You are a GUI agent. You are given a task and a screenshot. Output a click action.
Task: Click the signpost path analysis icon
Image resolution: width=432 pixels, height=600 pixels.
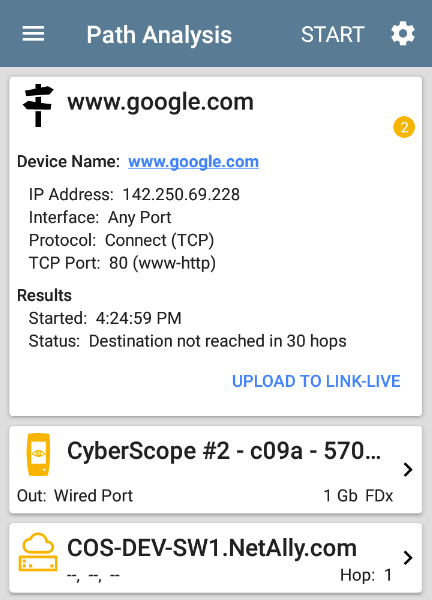click(x=38, y=105)
